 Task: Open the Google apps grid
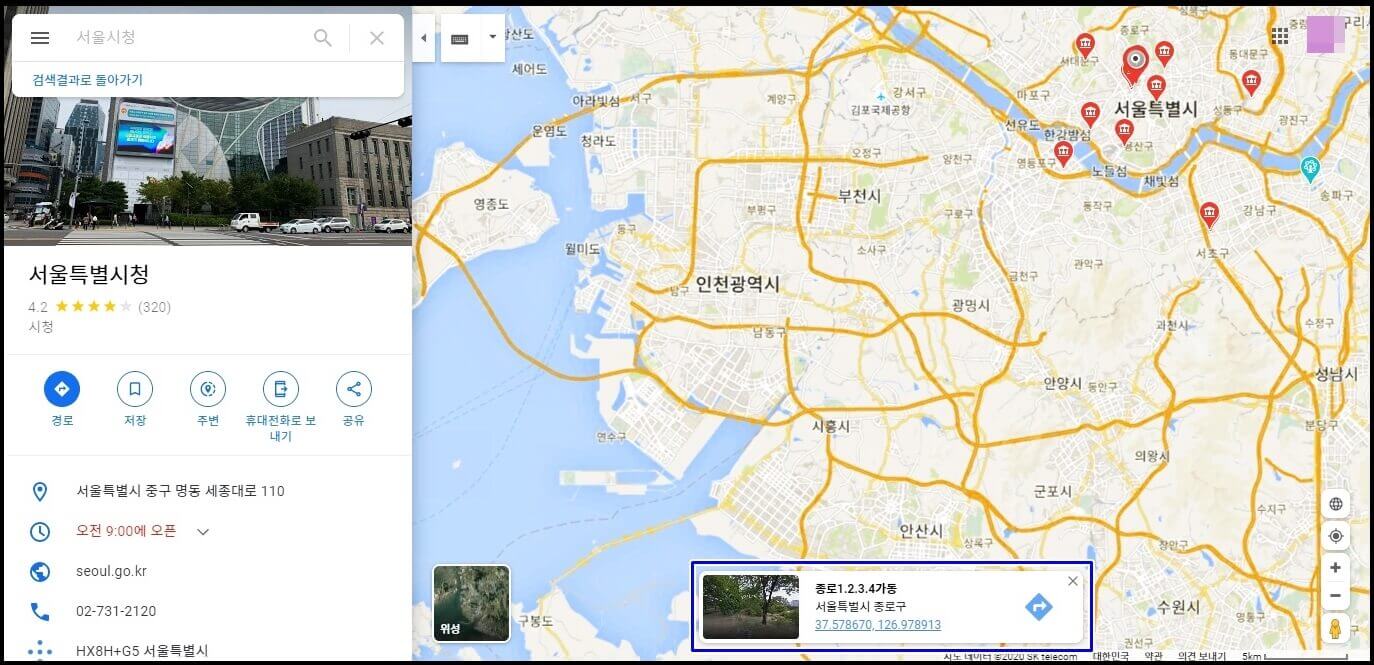click(1279, 36)
